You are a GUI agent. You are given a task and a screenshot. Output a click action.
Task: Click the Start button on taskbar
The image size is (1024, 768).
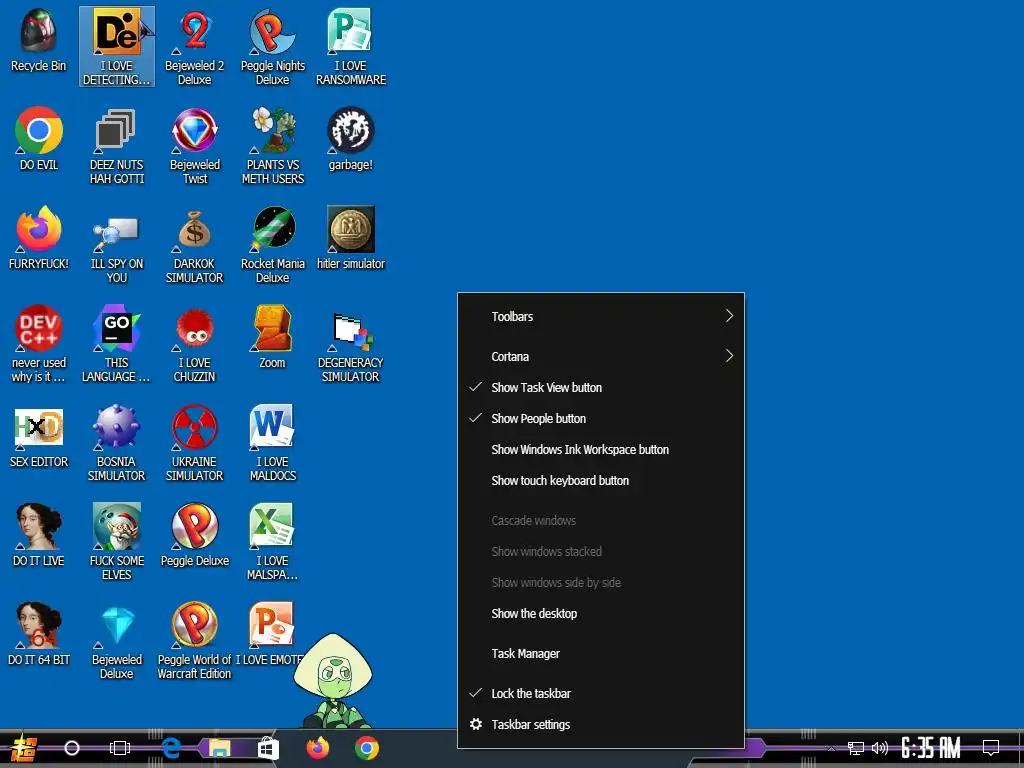point(24,748)
